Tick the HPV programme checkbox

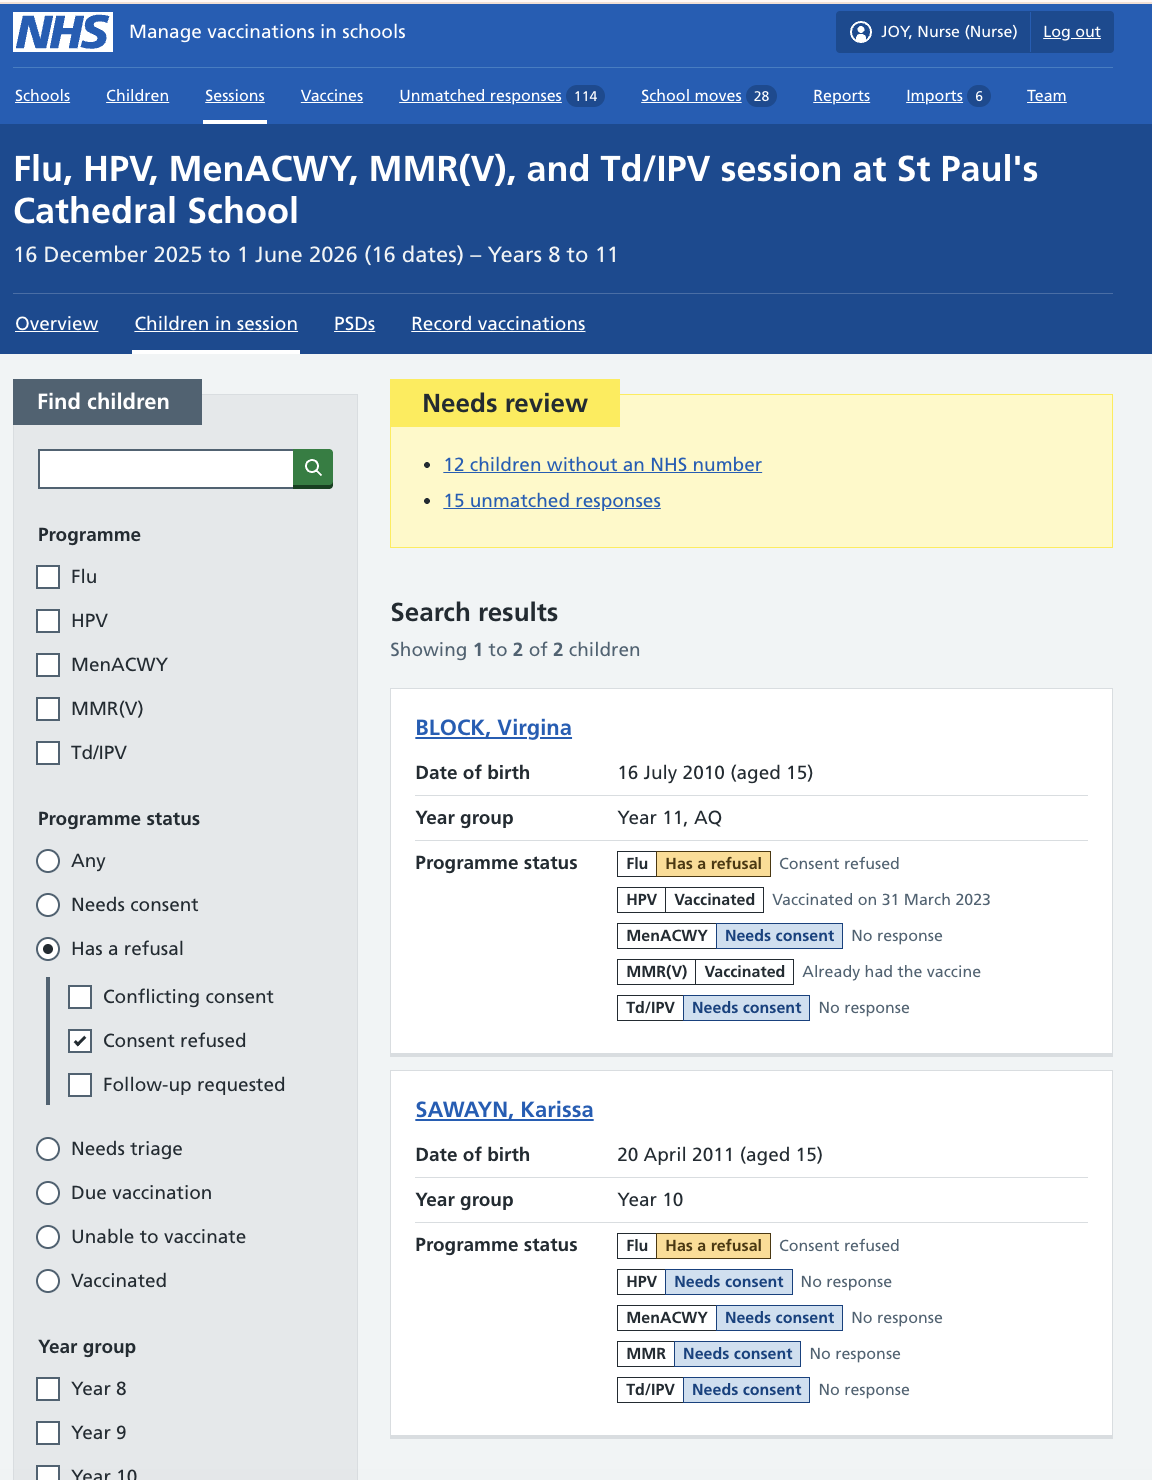(x=48, y=621)
